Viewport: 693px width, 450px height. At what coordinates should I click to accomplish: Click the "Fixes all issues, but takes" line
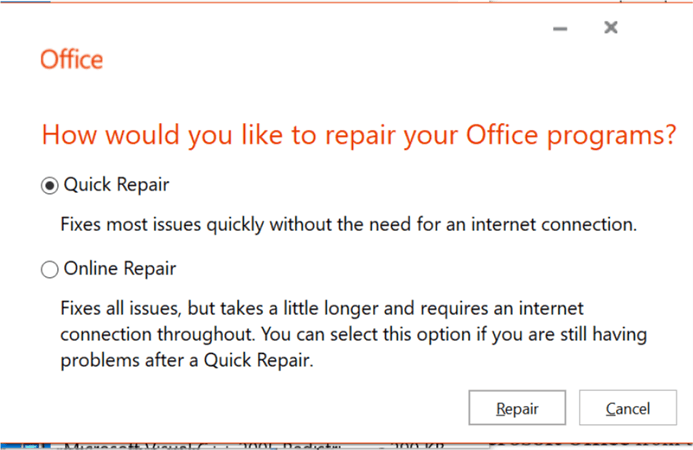coord(322,308)
